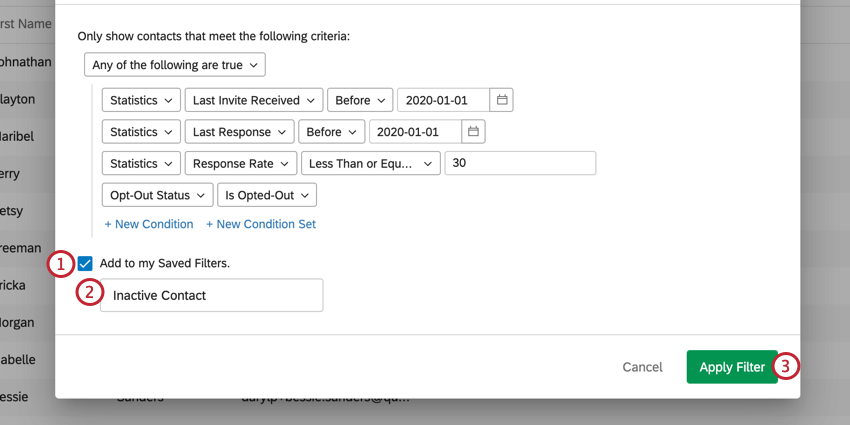This screenshot has height=425, width=850.
Task: Click the Apply Filter button
Action: click(x=732, y=367)
